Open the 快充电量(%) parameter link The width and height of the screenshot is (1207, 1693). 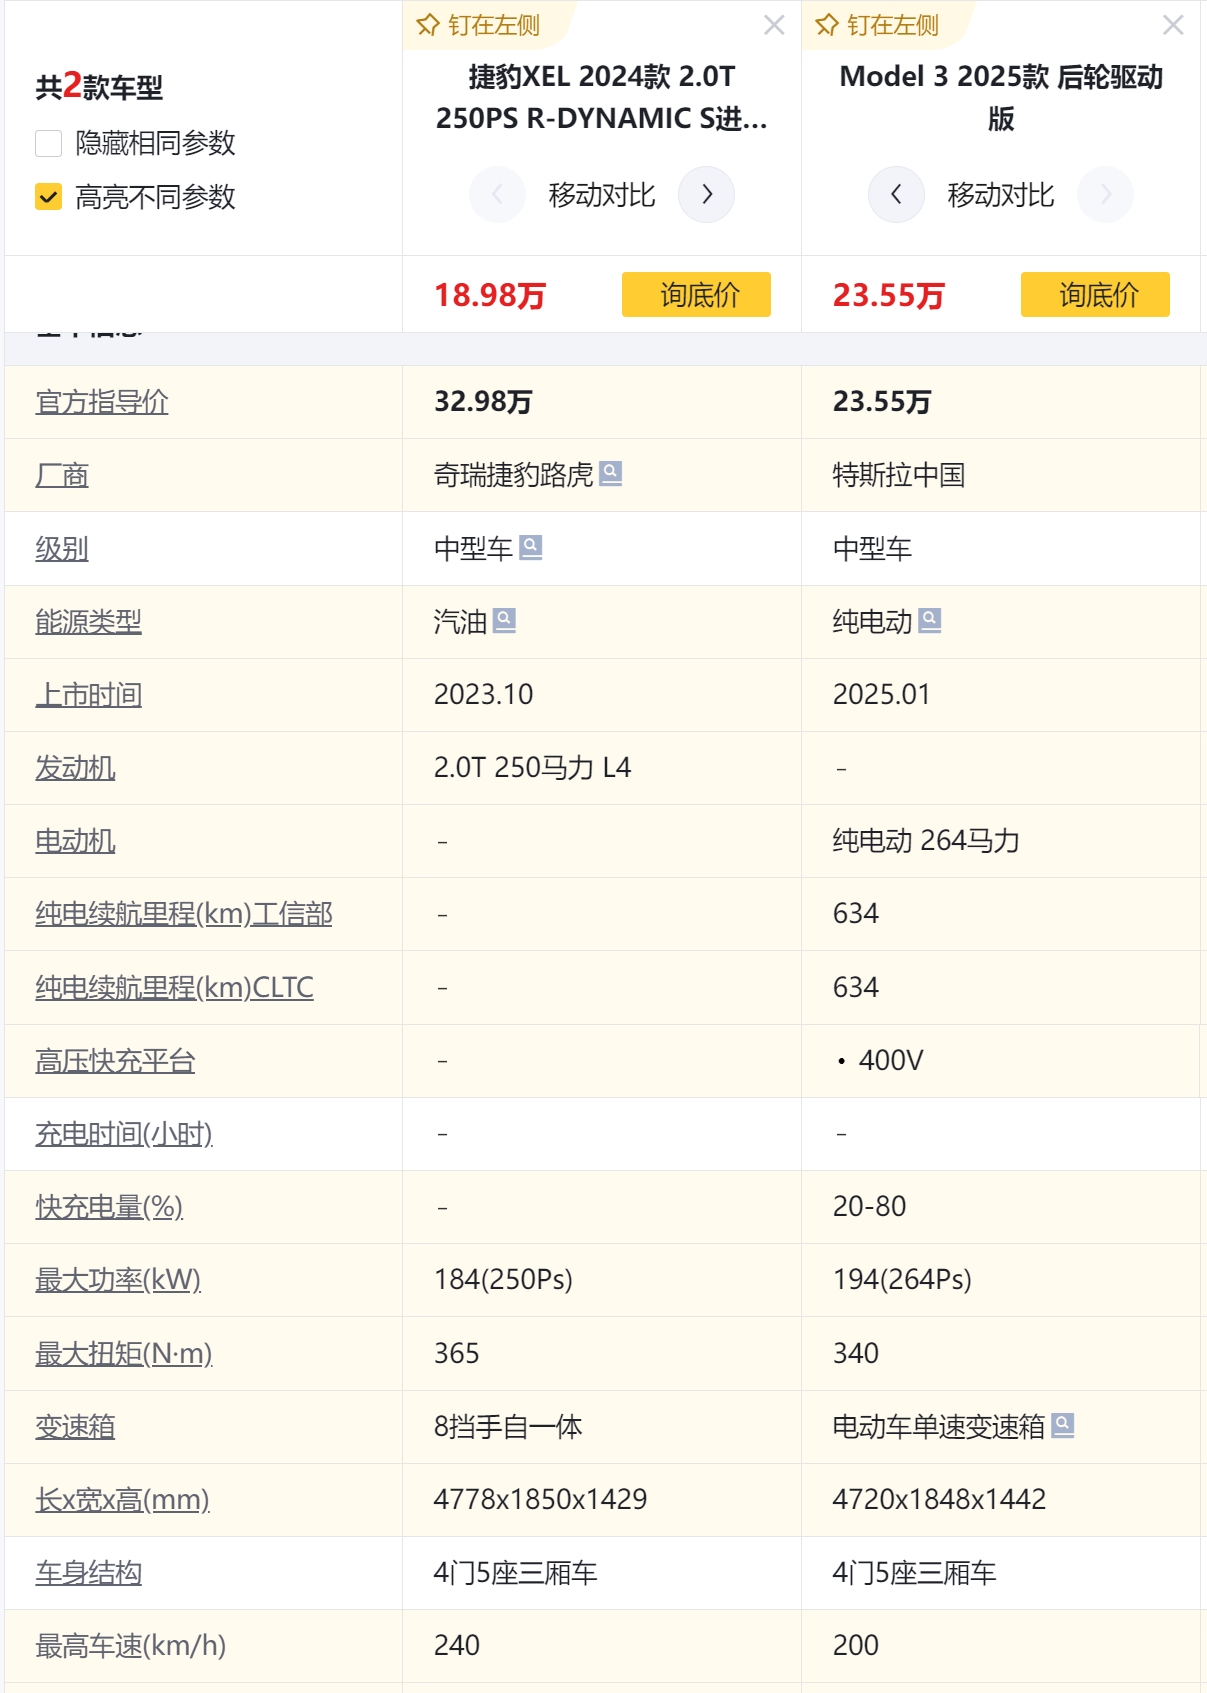(x=109, y=1207)
